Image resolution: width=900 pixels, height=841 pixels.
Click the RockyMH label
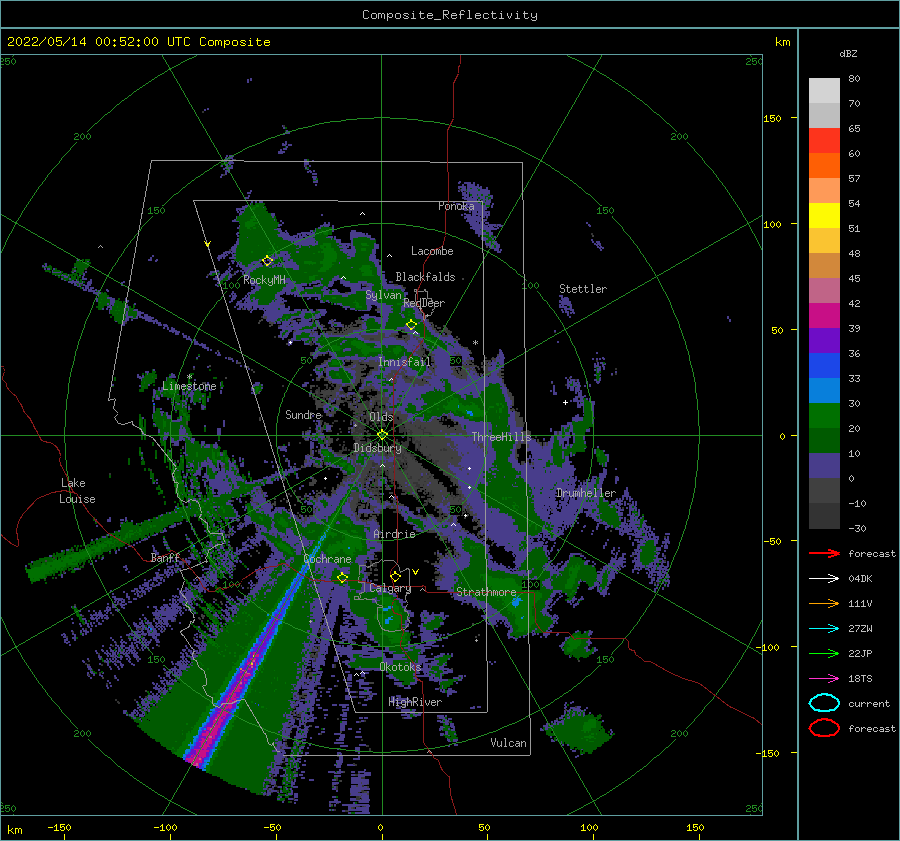tap(264, 280)
